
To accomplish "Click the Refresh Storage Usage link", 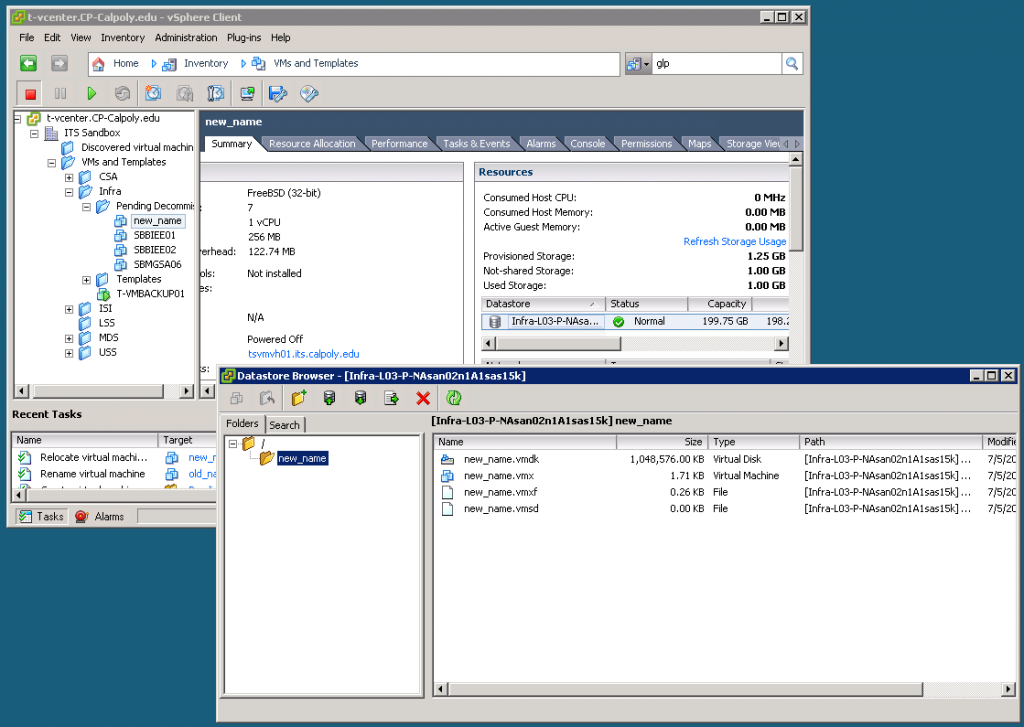I will coord(735,242).
